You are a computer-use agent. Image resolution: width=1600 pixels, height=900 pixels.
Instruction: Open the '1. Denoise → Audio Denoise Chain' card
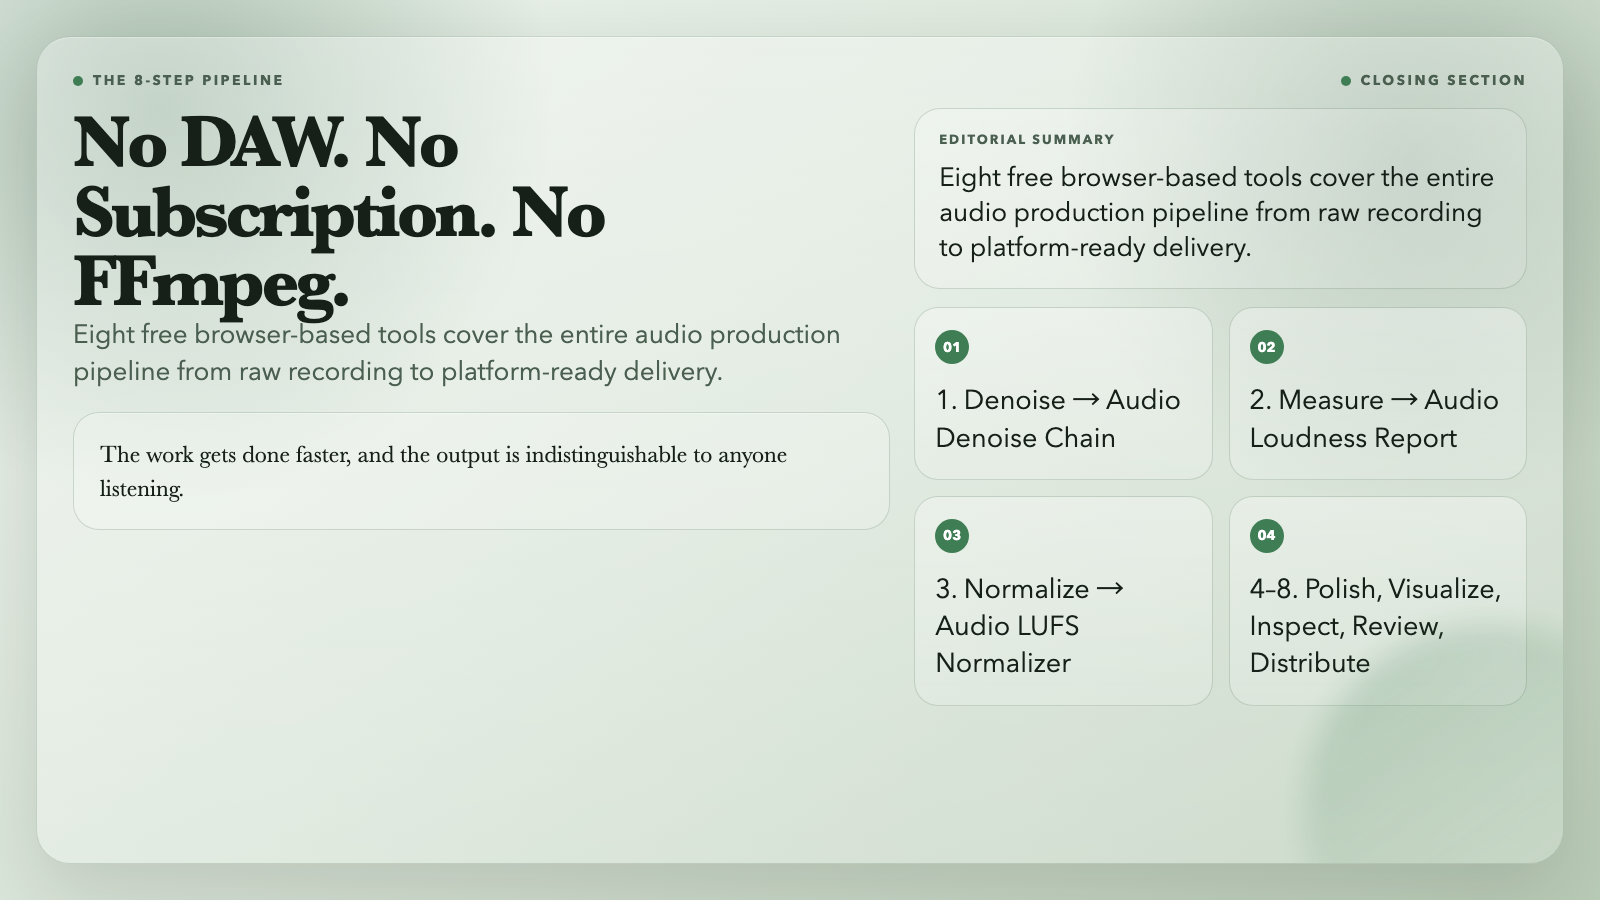pos(1063,393)
